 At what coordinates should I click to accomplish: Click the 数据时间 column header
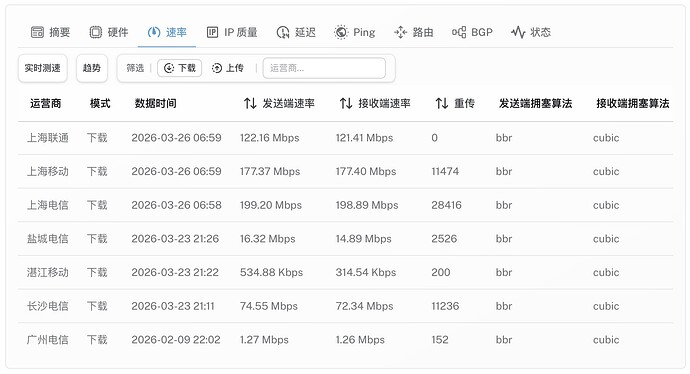(155, 103)
